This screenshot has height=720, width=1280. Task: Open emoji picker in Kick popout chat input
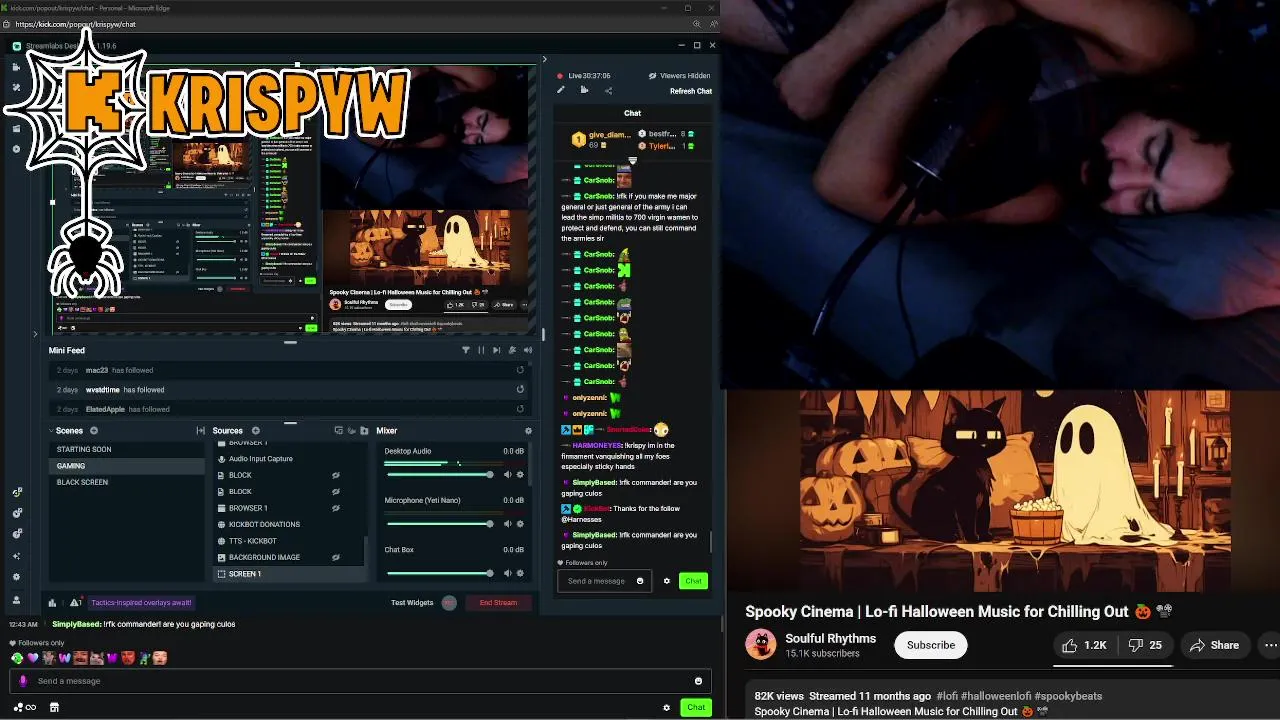(698, 681)
